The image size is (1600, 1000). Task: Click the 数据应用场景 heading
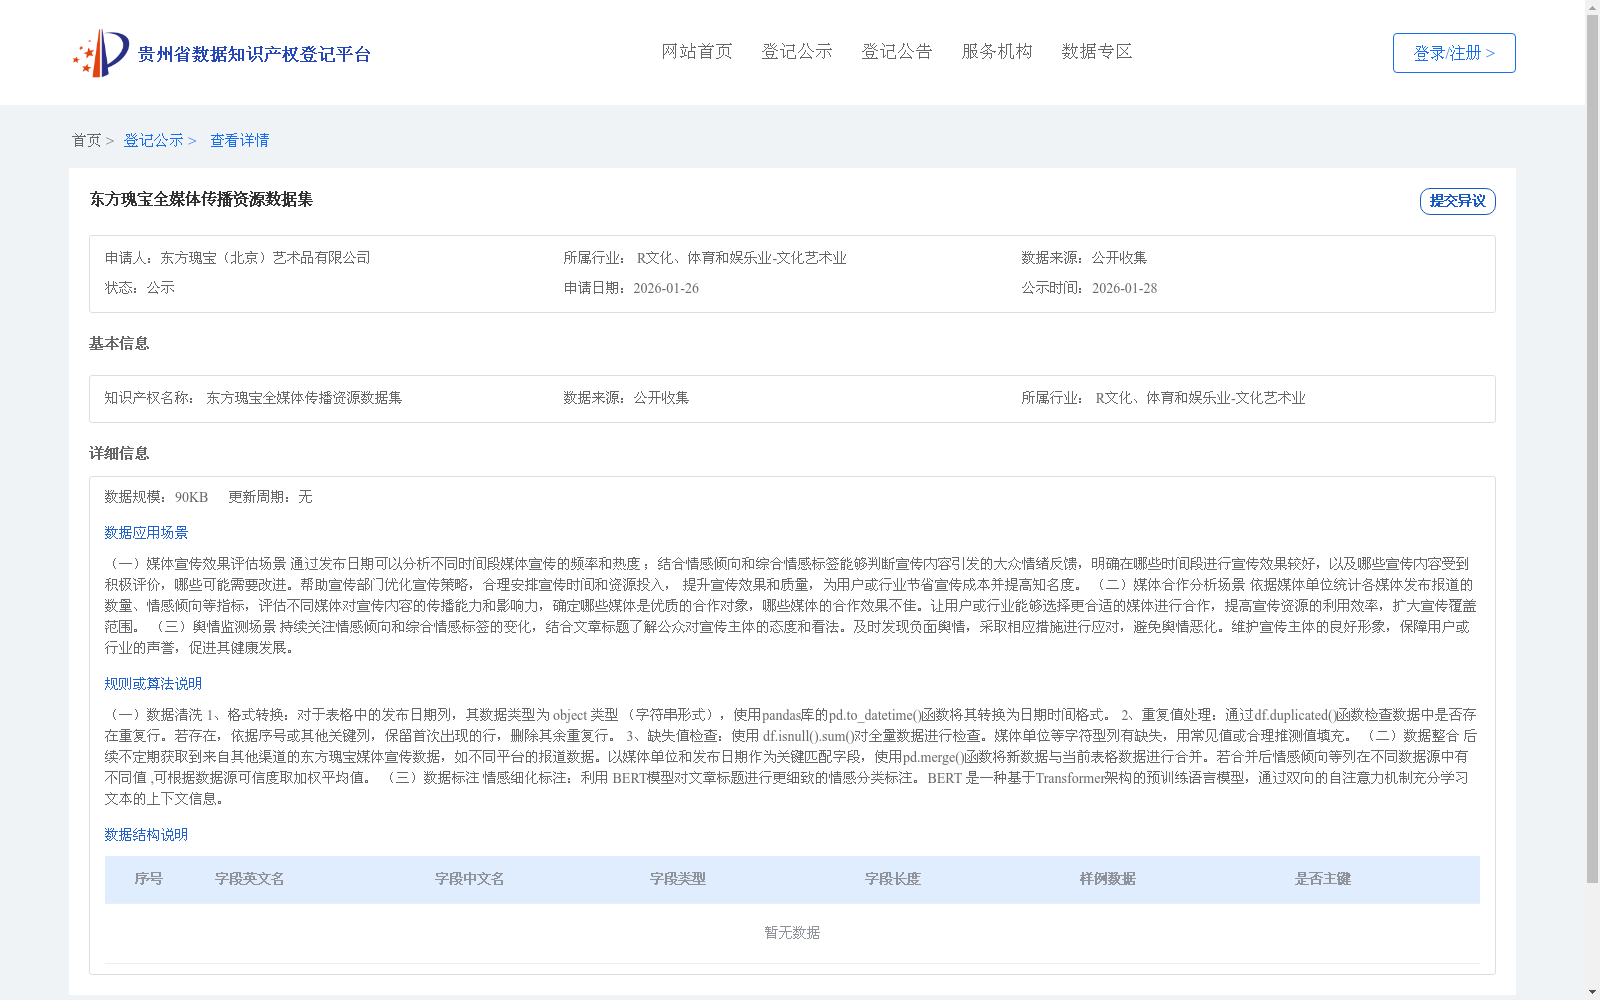pyautogui.click(x=146, y=533)
